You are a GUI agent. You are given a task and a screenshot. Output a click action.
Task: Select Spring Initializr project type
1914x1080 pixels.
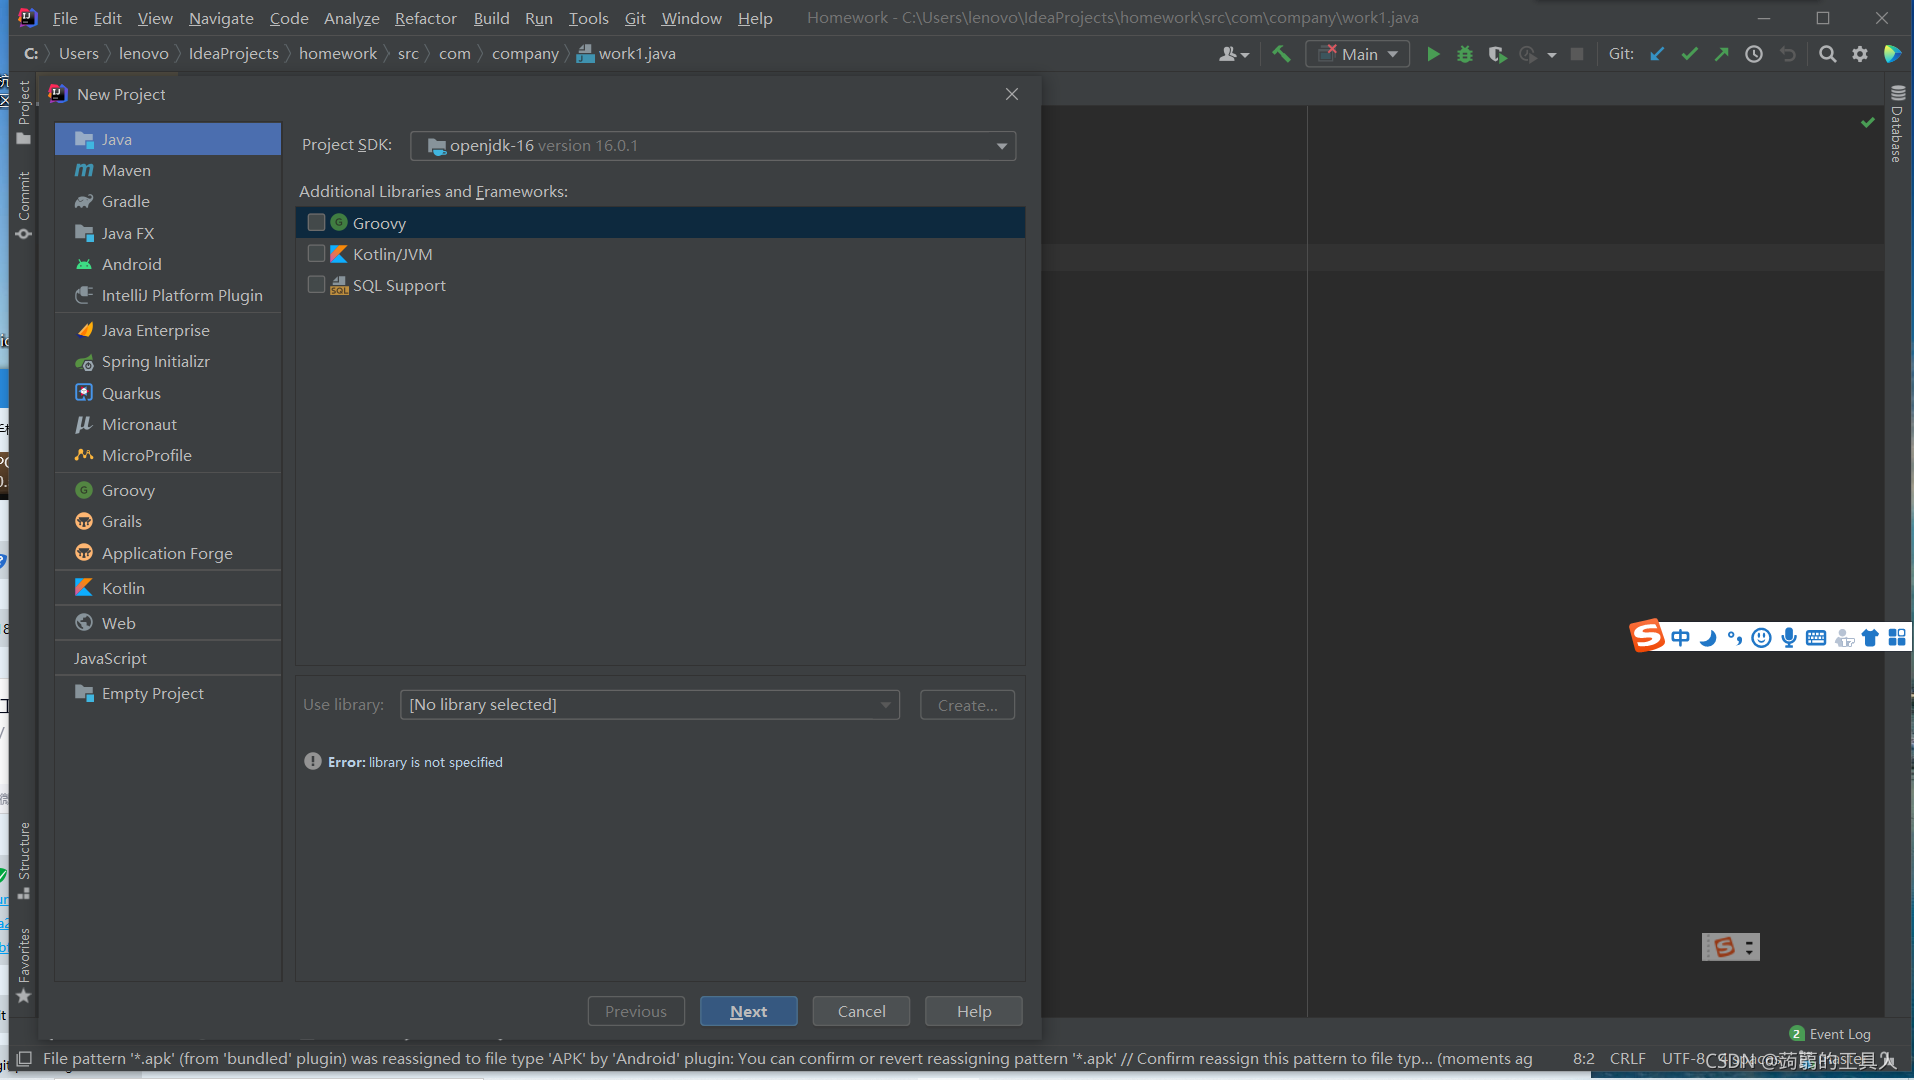pos(168,361)
